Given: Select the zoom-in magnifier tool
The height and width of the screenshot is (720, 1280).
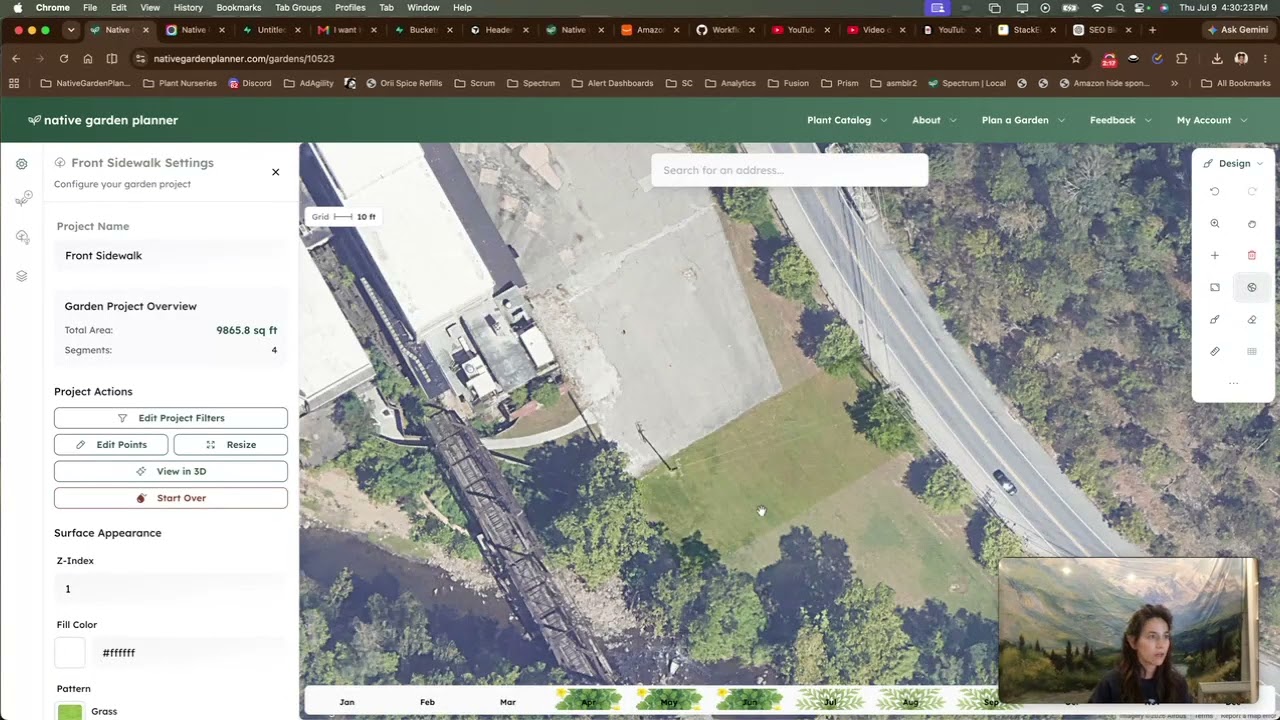Looking at the screenshot, I should 1215,224.
